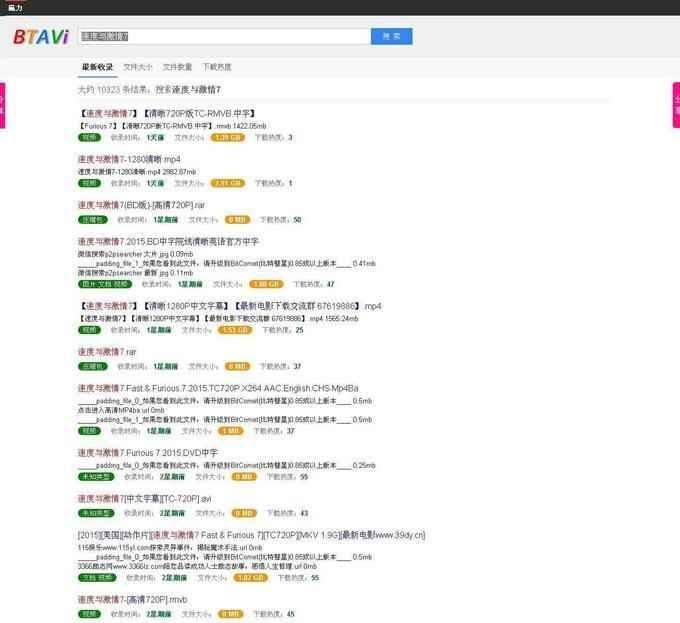Open result 【速度与激情7】【清晰720P版TC-RMVB.中字】
The width and height of the screenshot is (680, 623).
click(x=167, y=114)
